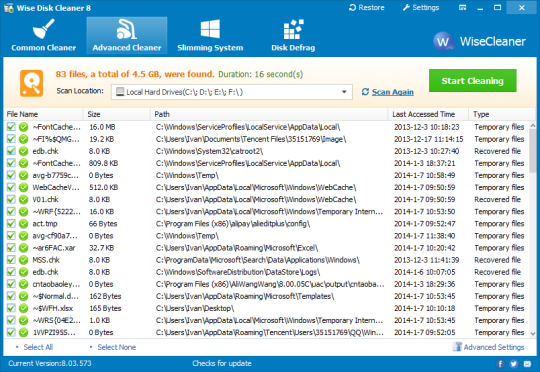The height and width of the screenshot is (372, 540).
Task: Click green status icon for cntaobaoley row
Action: (23, 284)
